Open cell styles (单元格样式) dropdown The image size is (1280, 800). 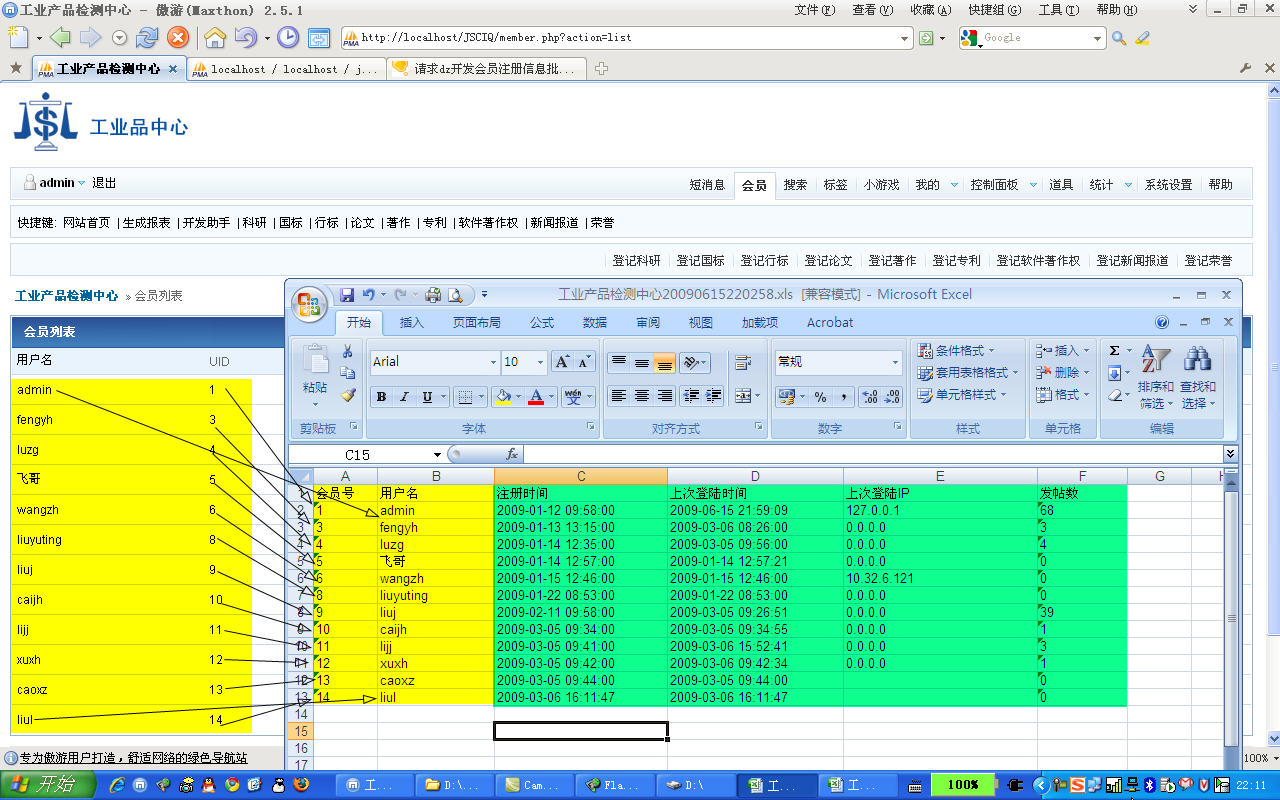pos(962,395)
